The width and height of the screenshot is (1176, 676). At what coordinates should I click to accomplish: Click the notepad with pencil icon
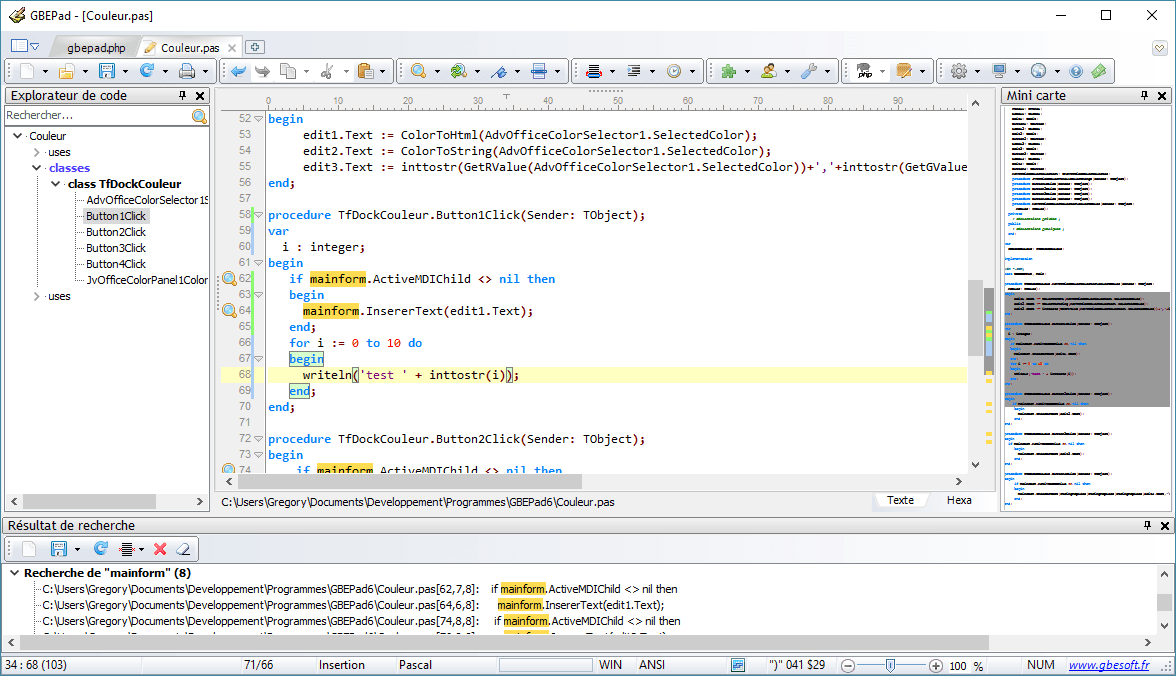coord(904,71)
